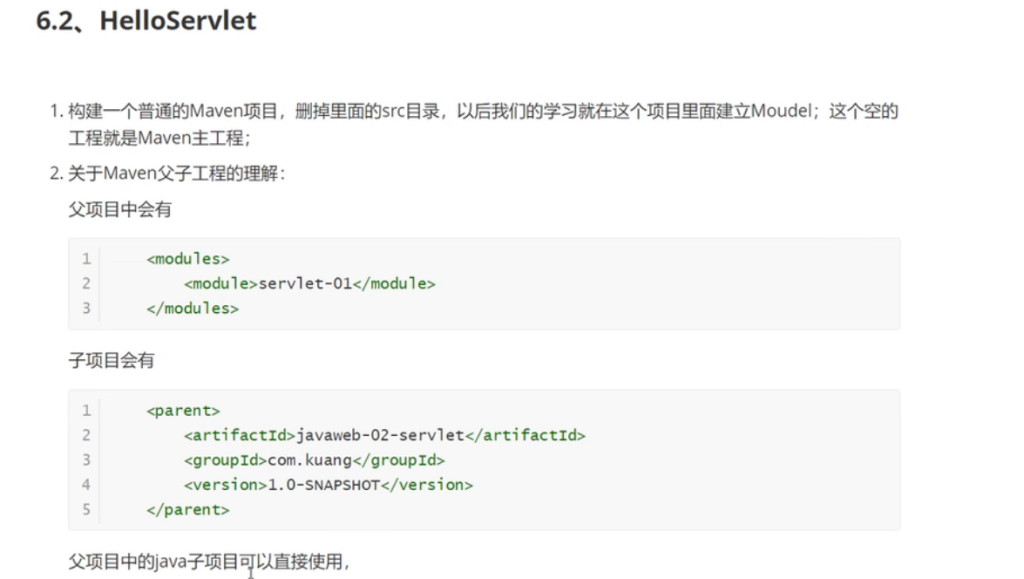The width and height of the screenshot is (1024, 579).
Task: Click the 1.0-SNAPSHOT version line
Action: [328, 485]
